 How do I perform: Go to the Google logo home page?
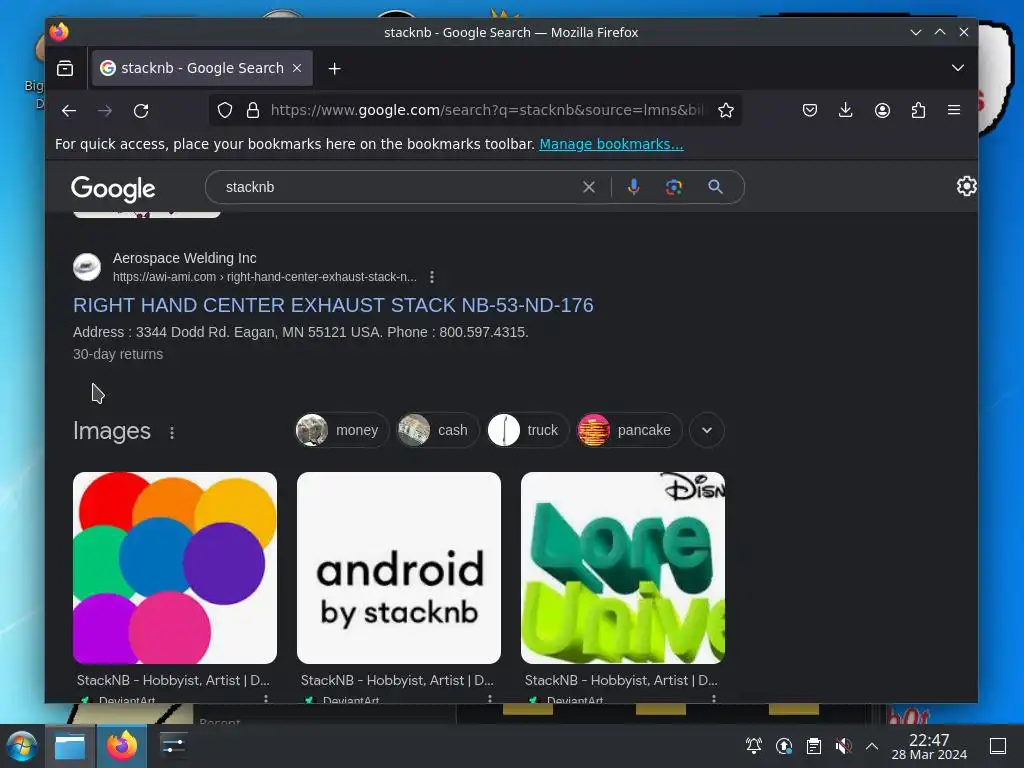point(113,189)
